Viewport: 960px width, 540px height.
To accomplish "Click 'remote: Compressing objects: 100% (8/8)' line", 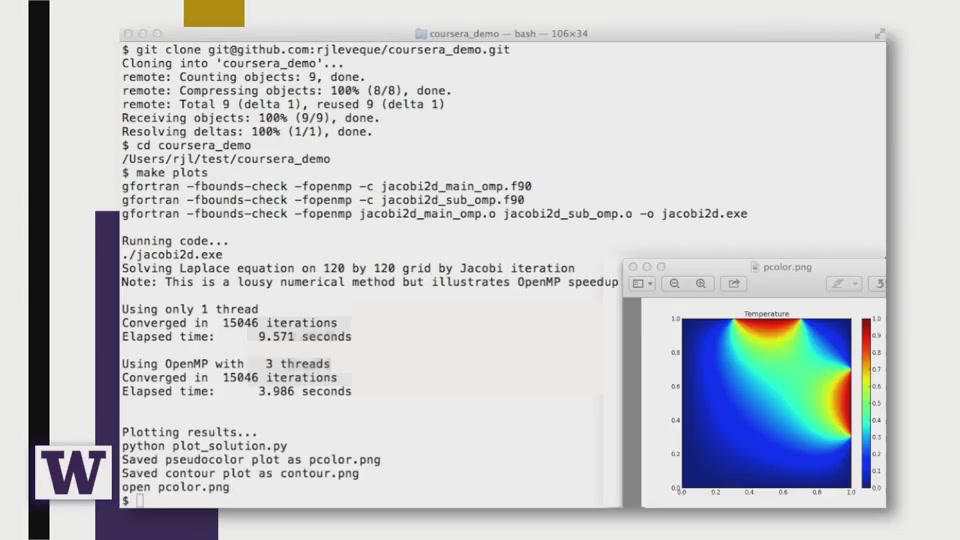I will [x=287, y=91].
